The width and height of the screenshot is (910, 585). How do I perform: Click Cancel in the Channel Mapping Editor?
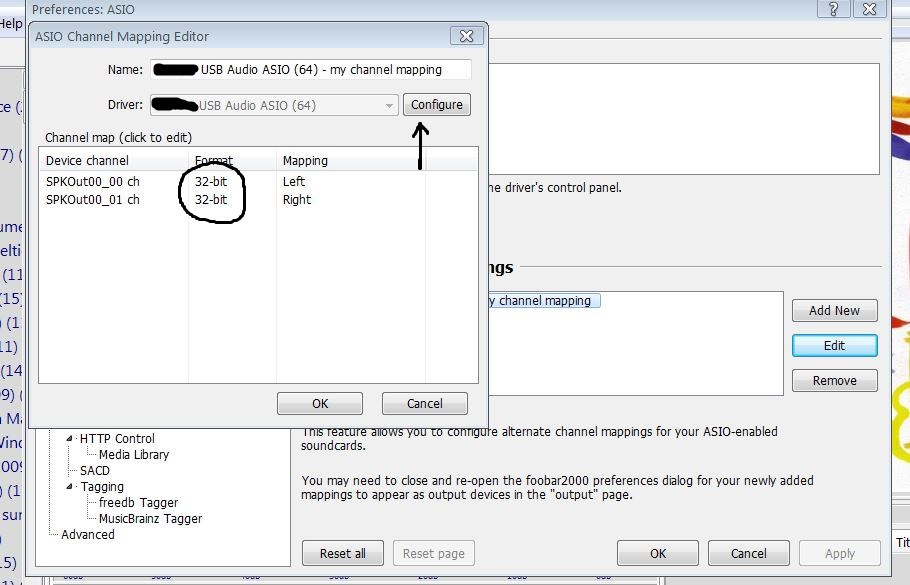424,403
